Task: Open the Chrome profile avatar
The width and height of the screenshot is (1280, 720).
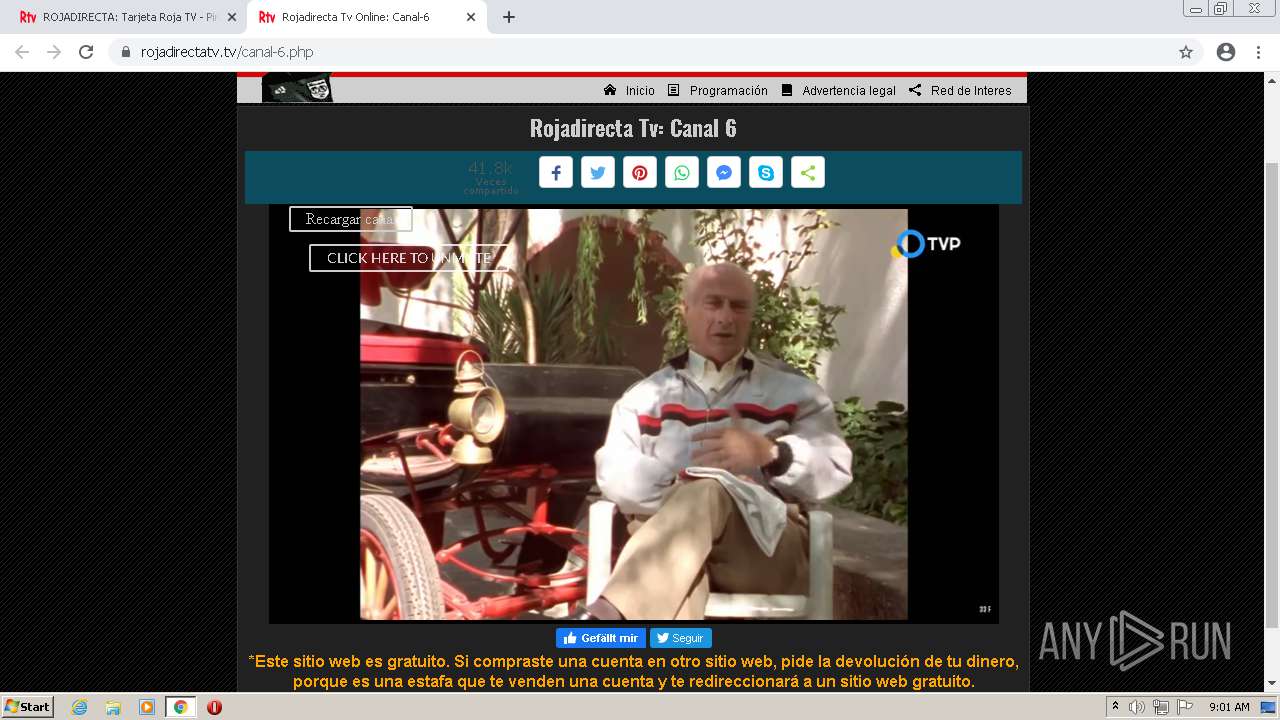Action: coord(1226,52)
